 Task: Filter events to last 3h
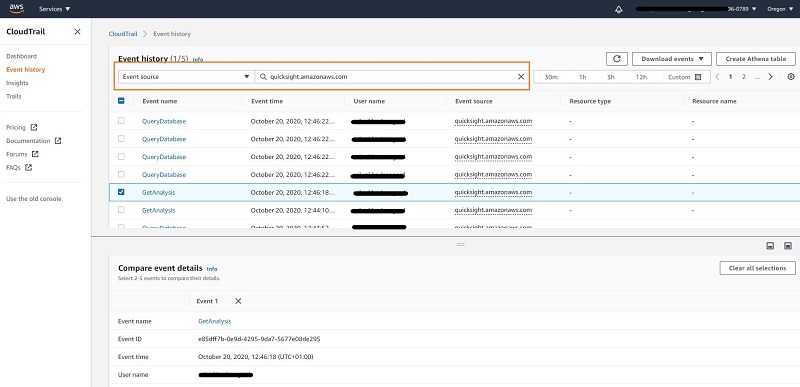coord(611,77)
